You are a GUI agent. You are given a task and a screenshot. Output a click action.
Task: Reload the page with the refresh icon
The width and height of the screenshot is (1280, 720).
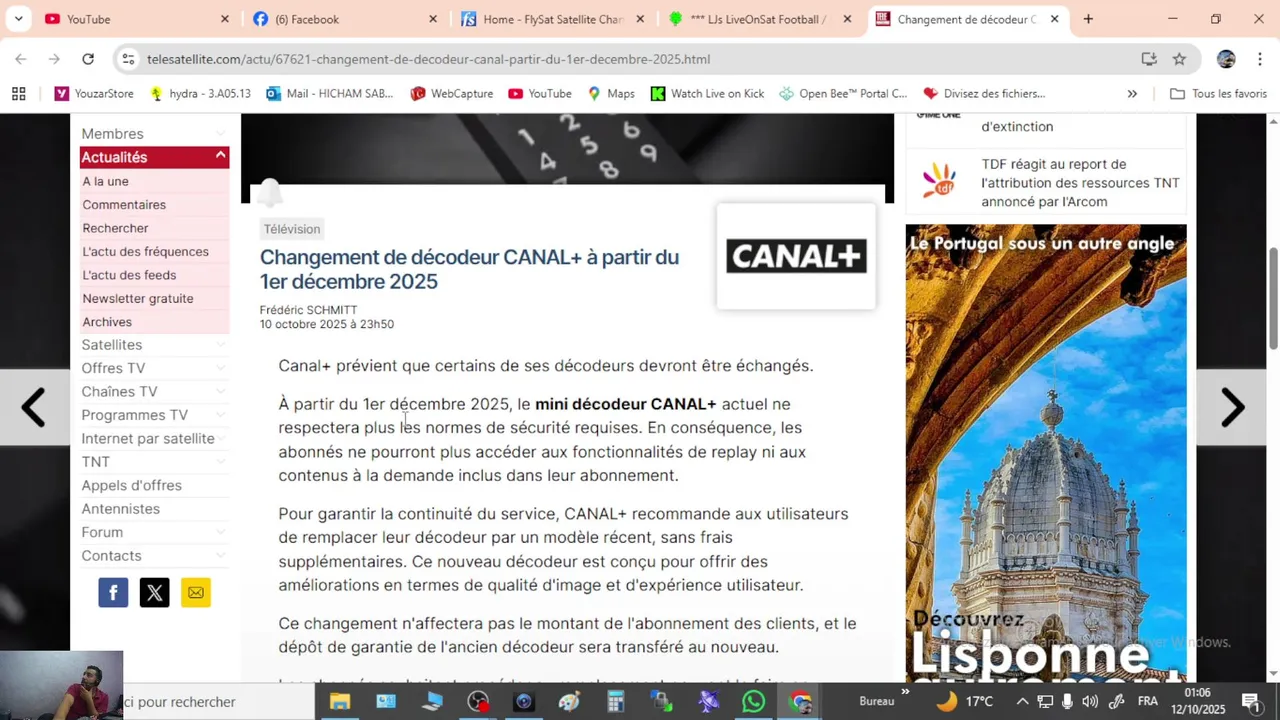coord(88,59)
